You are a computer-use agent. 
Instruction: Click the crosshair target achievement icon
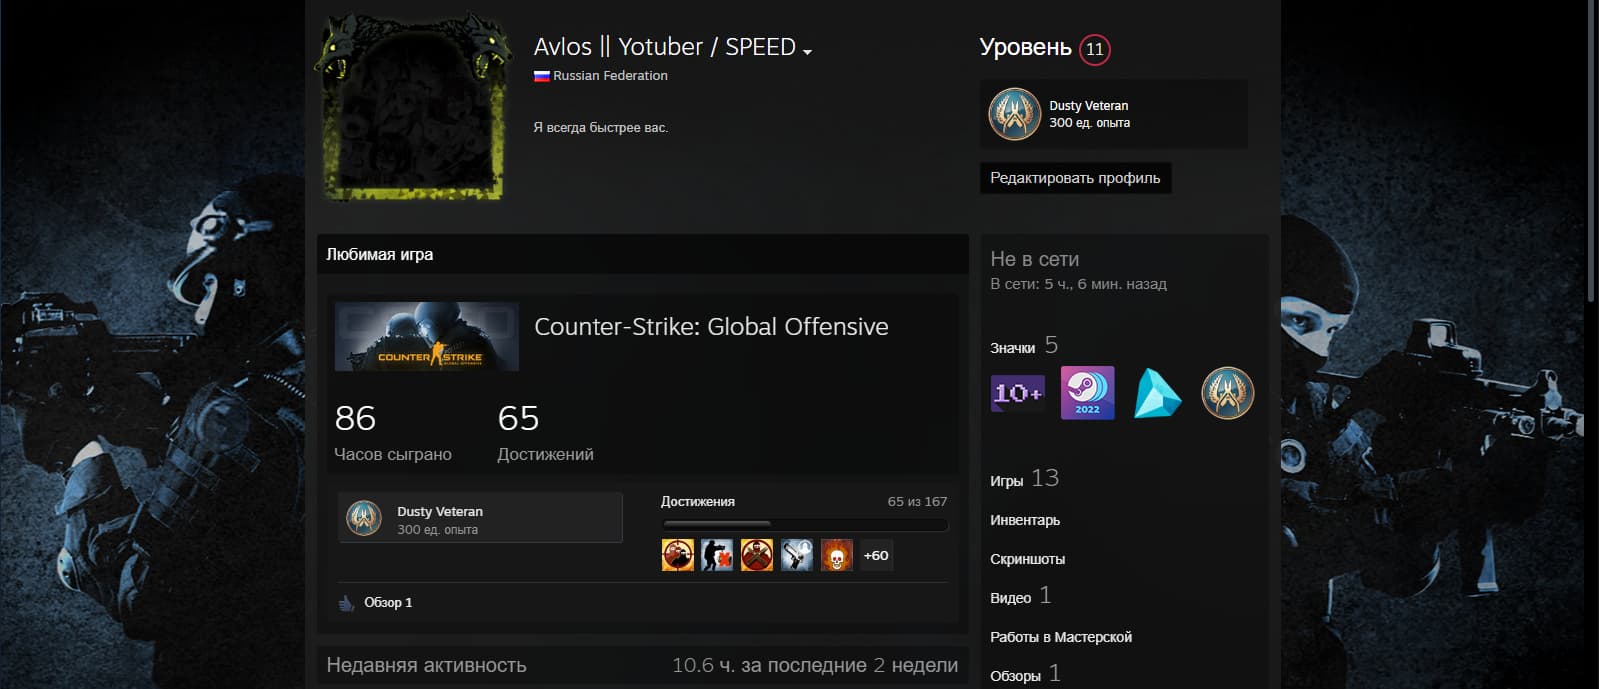coord(678,555)
